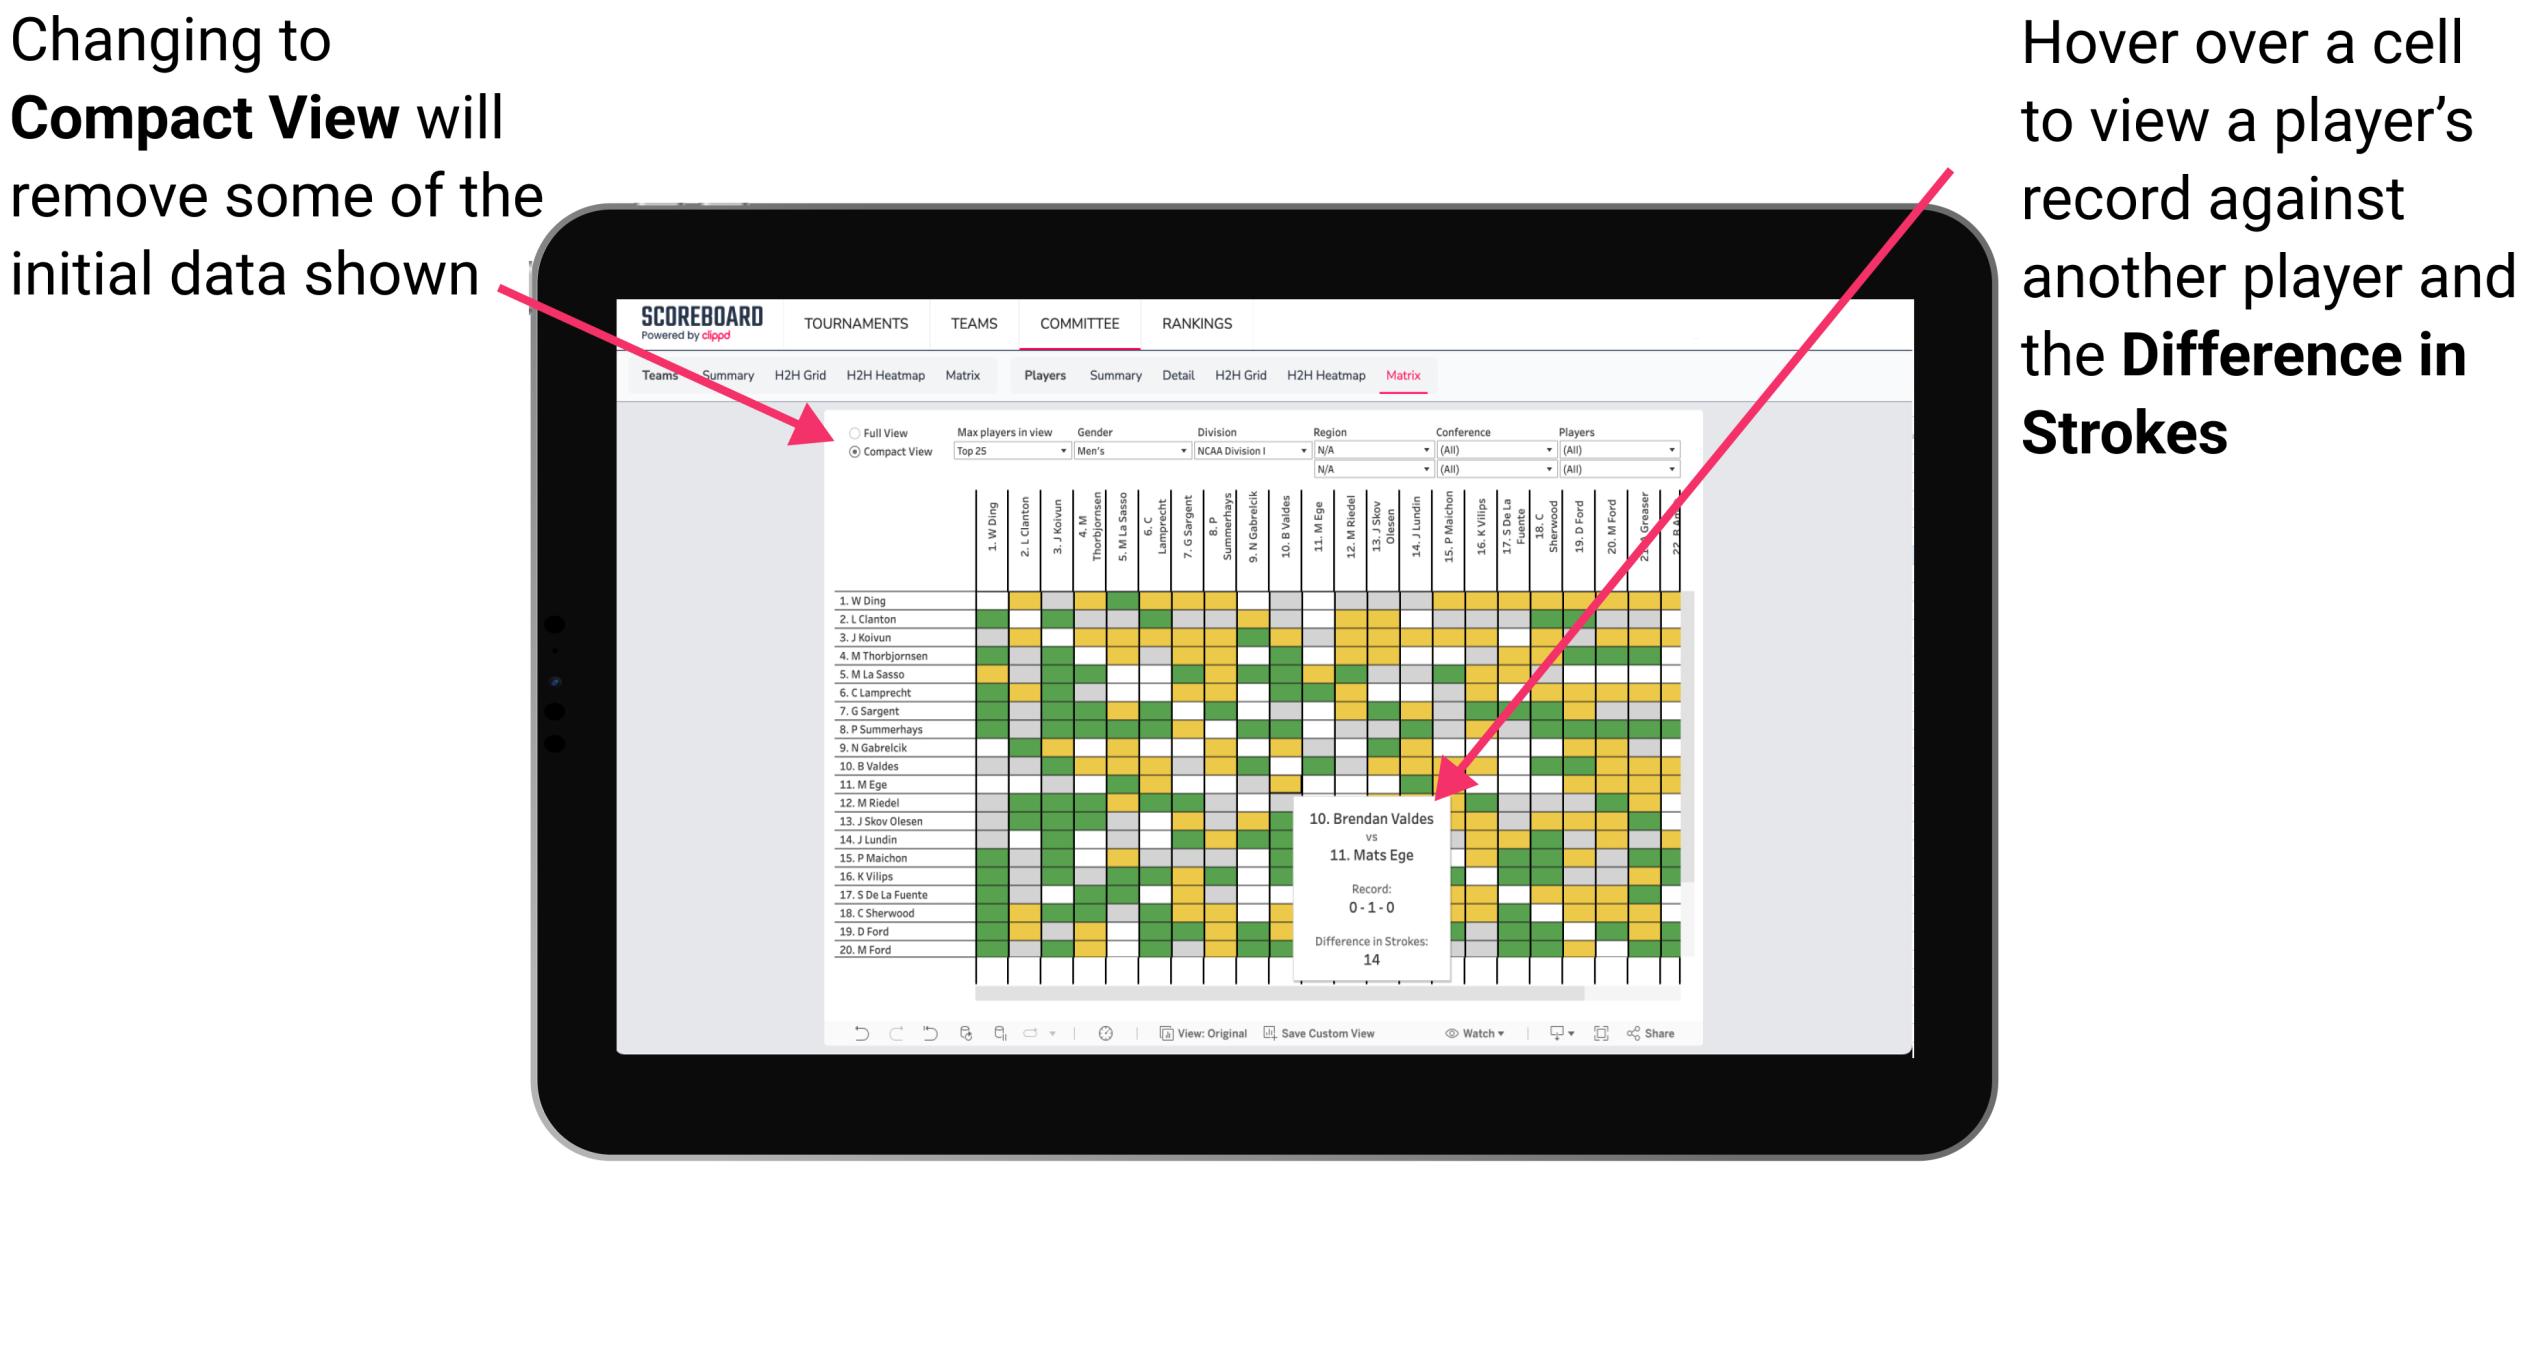This screenshot has height=1356, width=2521.
Task: Select the H2H Heatmap tab
Action: tap(1331, 374)
